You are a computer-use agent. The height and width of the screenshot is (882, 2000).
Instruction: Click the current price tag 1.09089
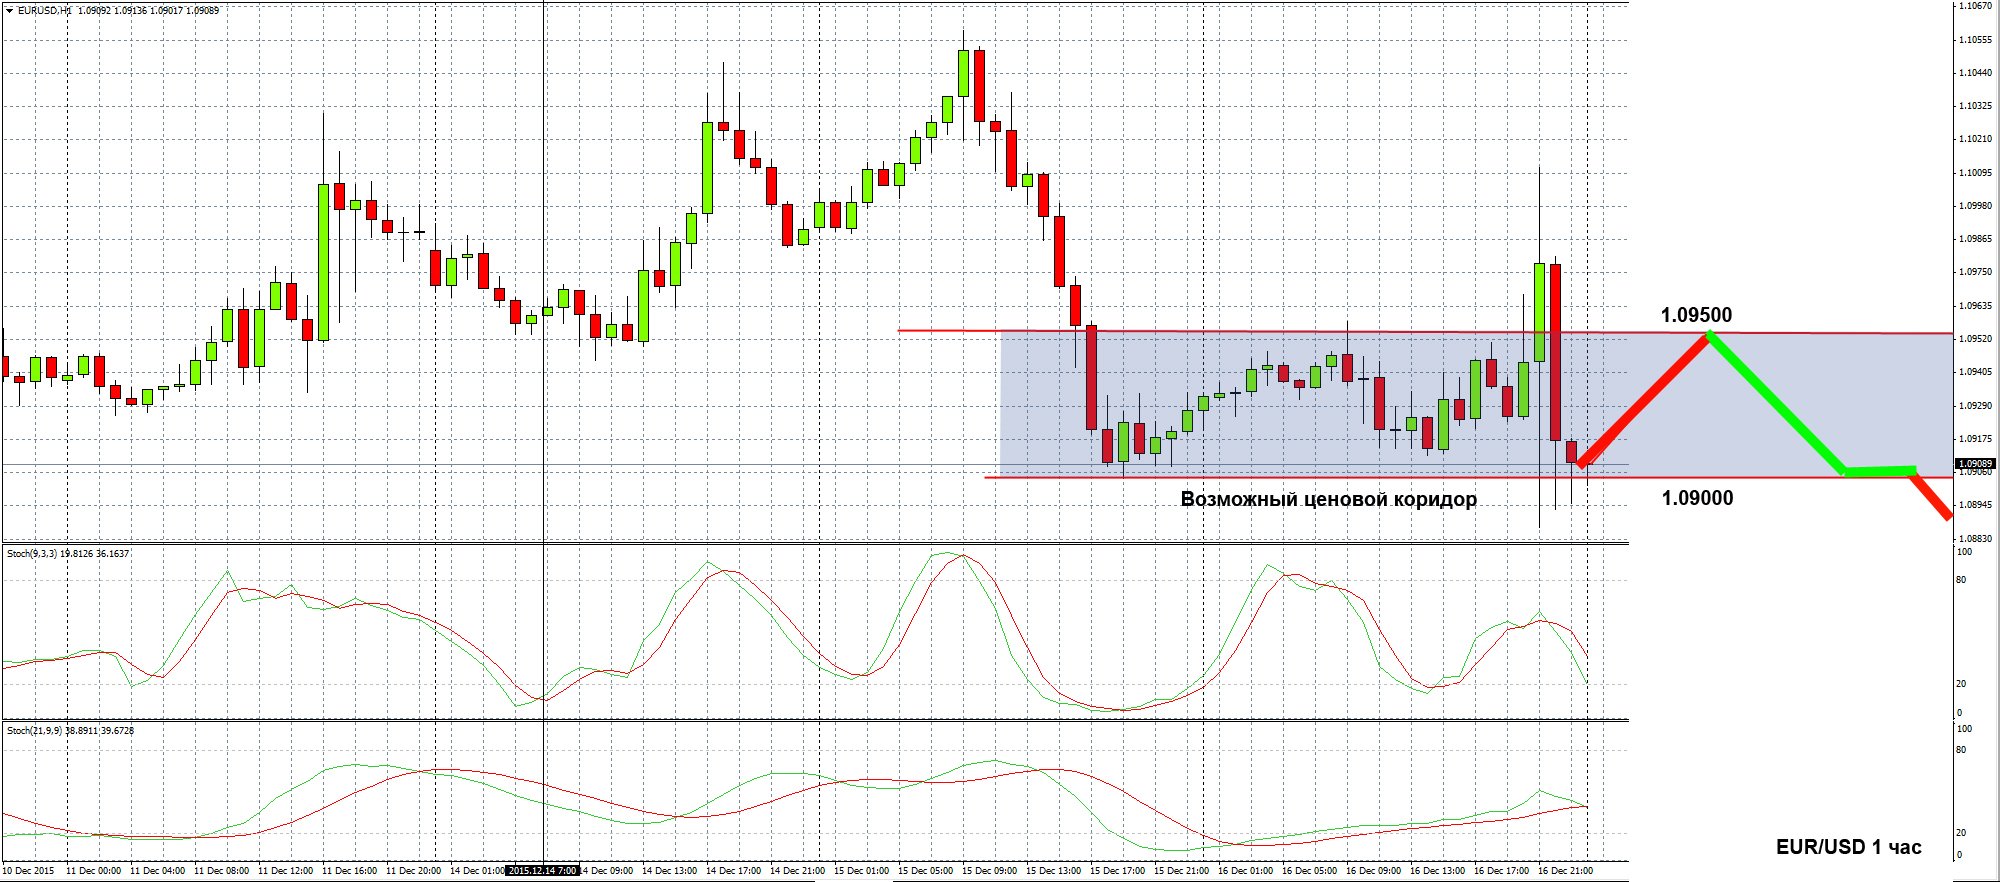(x=1975, y=464)
